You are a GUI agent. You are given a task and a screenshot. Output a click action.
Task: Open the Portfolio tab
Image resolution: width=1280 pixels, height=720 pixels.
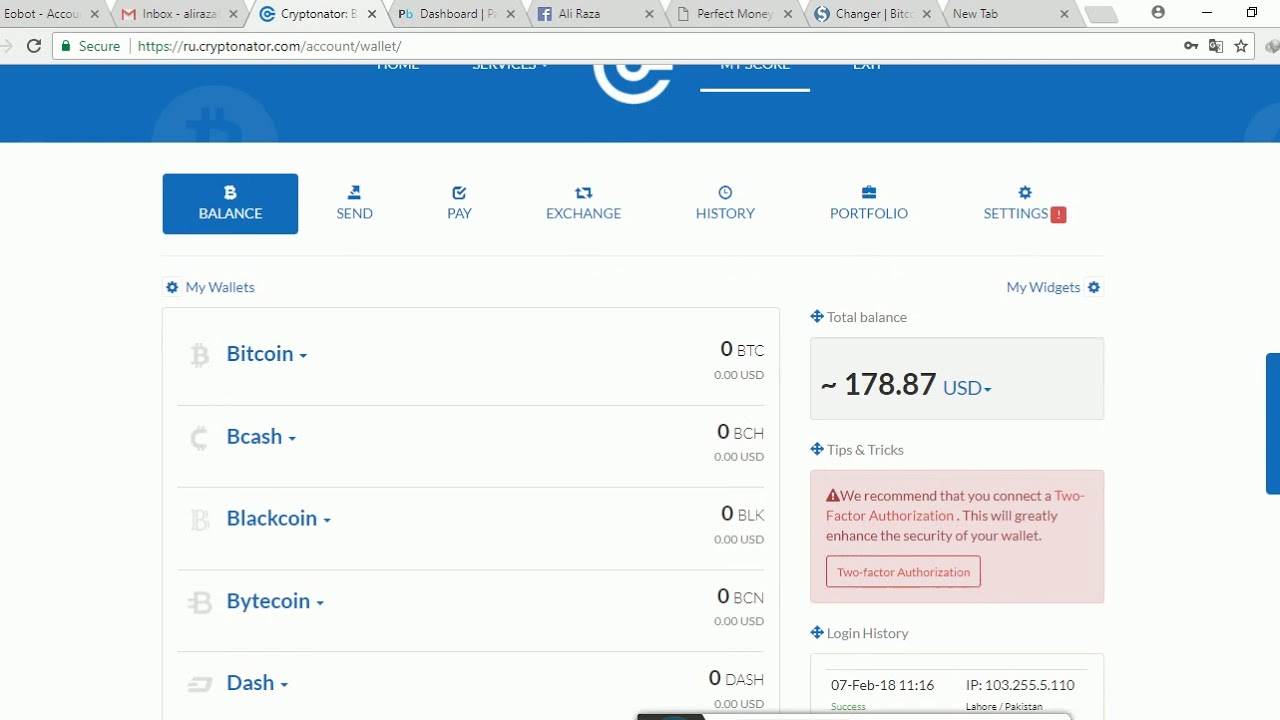point(869,204)
